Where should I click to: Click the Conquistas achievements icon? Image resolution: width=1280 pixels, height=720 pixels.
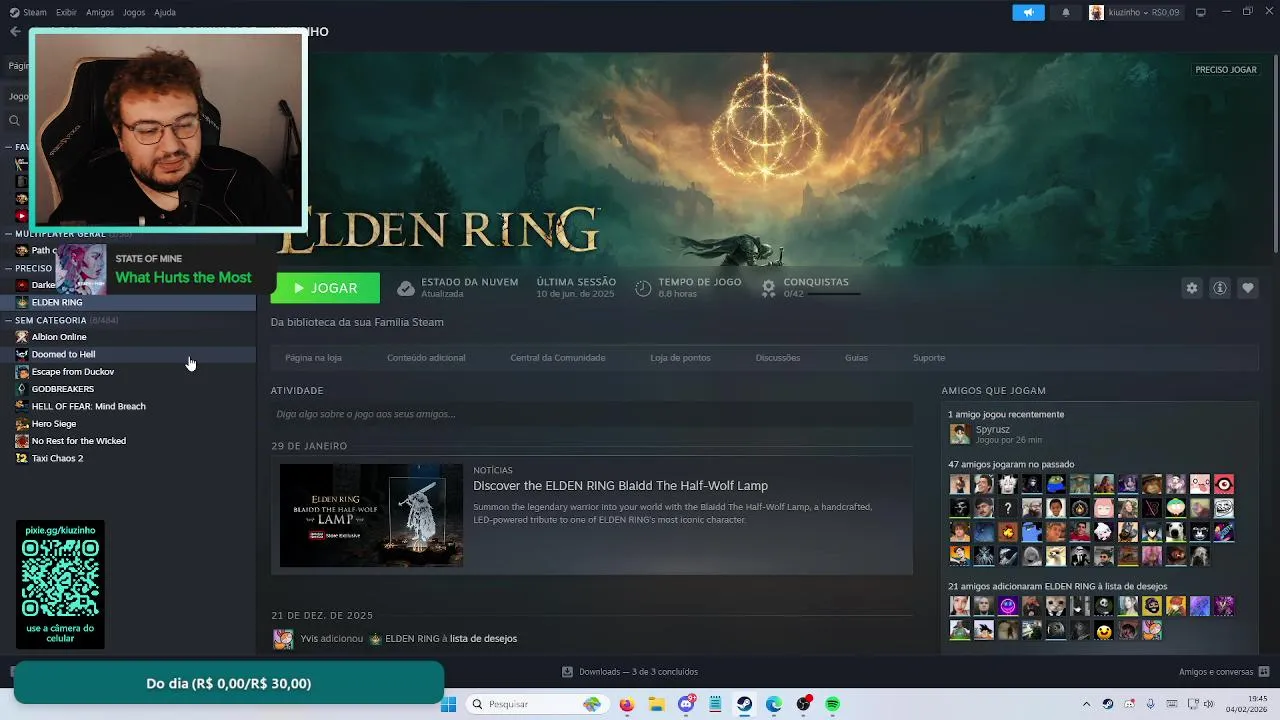click(768, 288)
